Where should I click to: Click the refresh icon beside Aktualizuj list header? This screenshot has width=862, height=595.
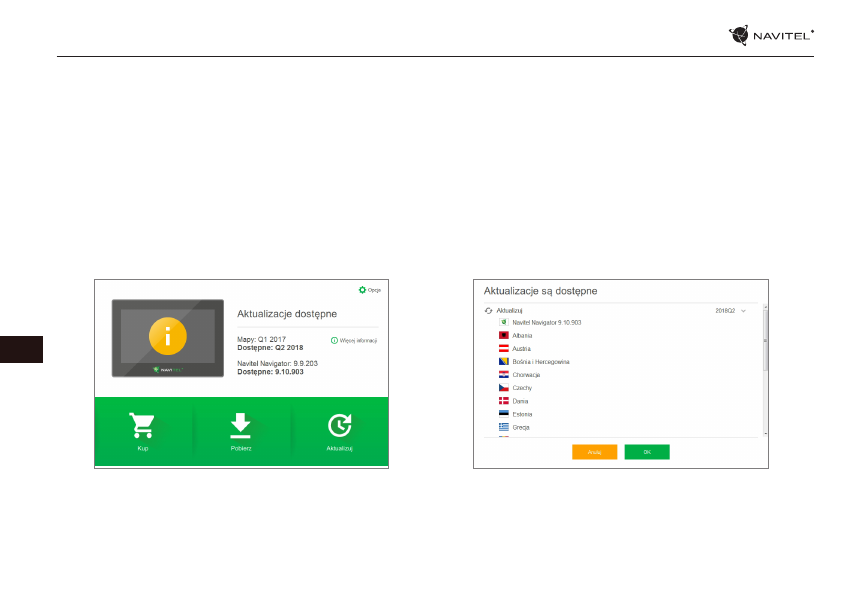pos(489,311)
